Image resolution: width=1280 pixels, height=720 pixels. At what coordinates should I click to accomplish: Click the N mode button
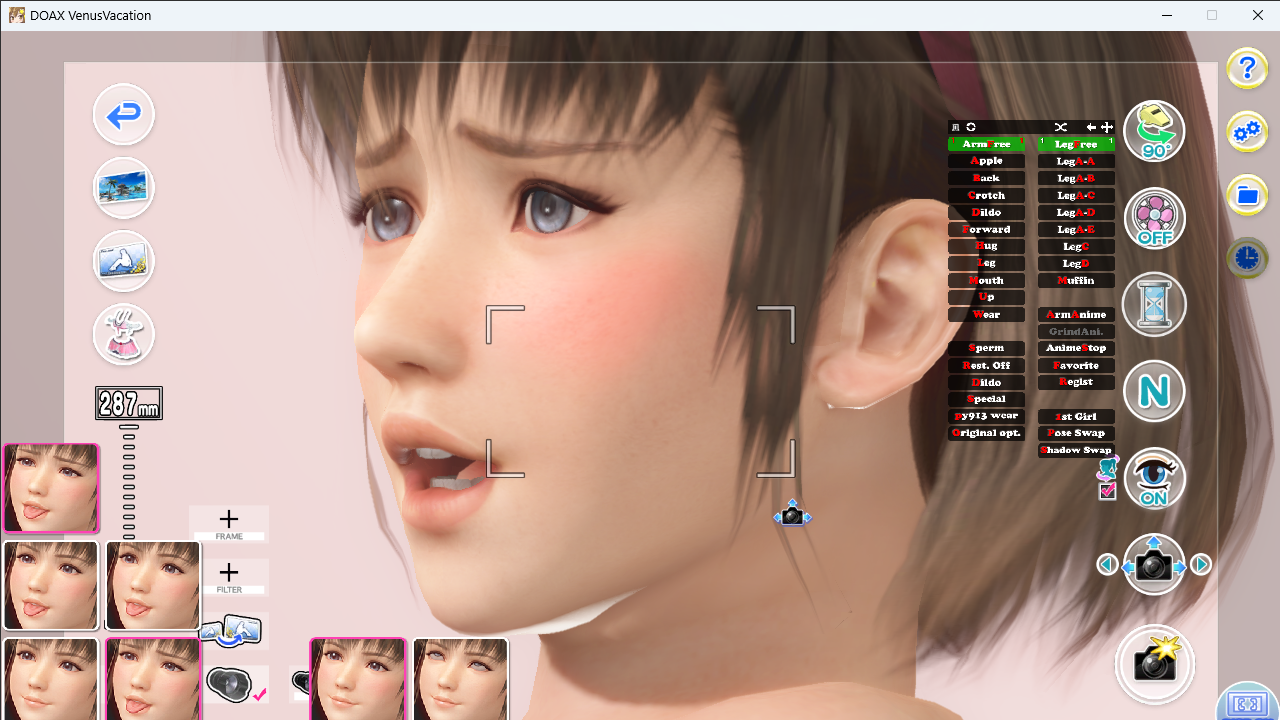[1154, 391]
